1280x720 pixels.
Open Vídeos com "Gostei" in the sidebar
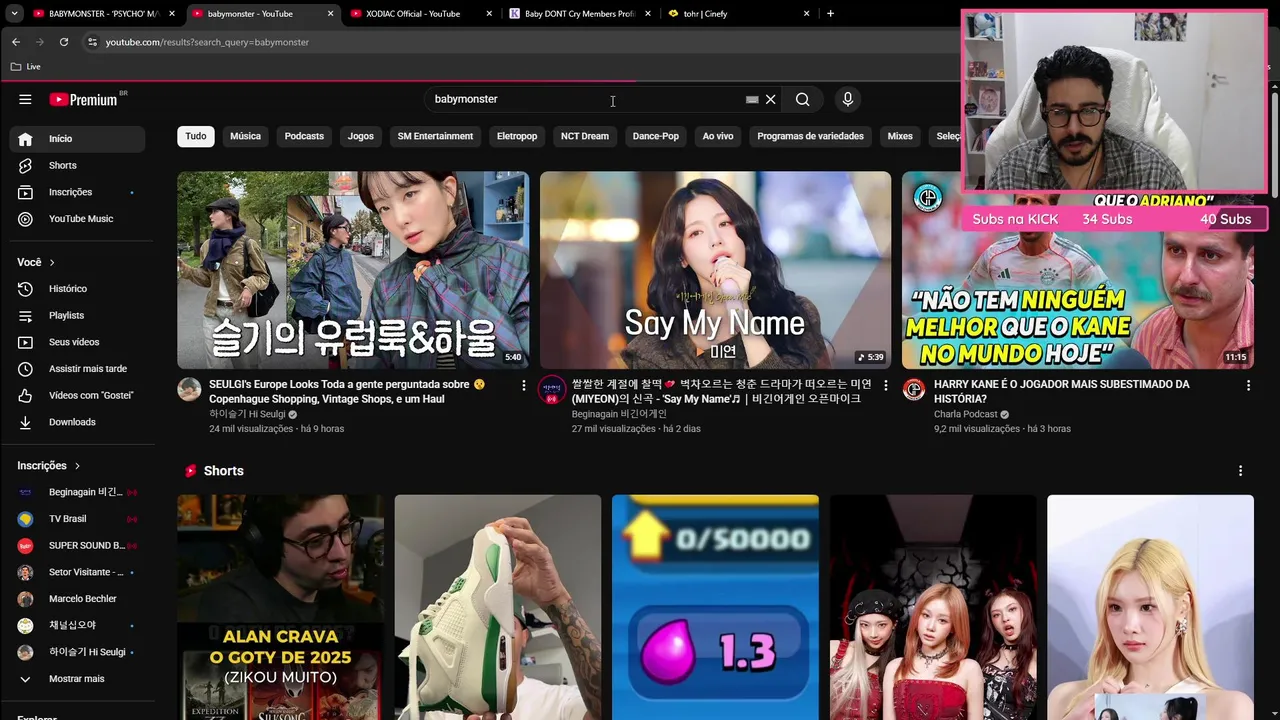click(x=77, y=395)
